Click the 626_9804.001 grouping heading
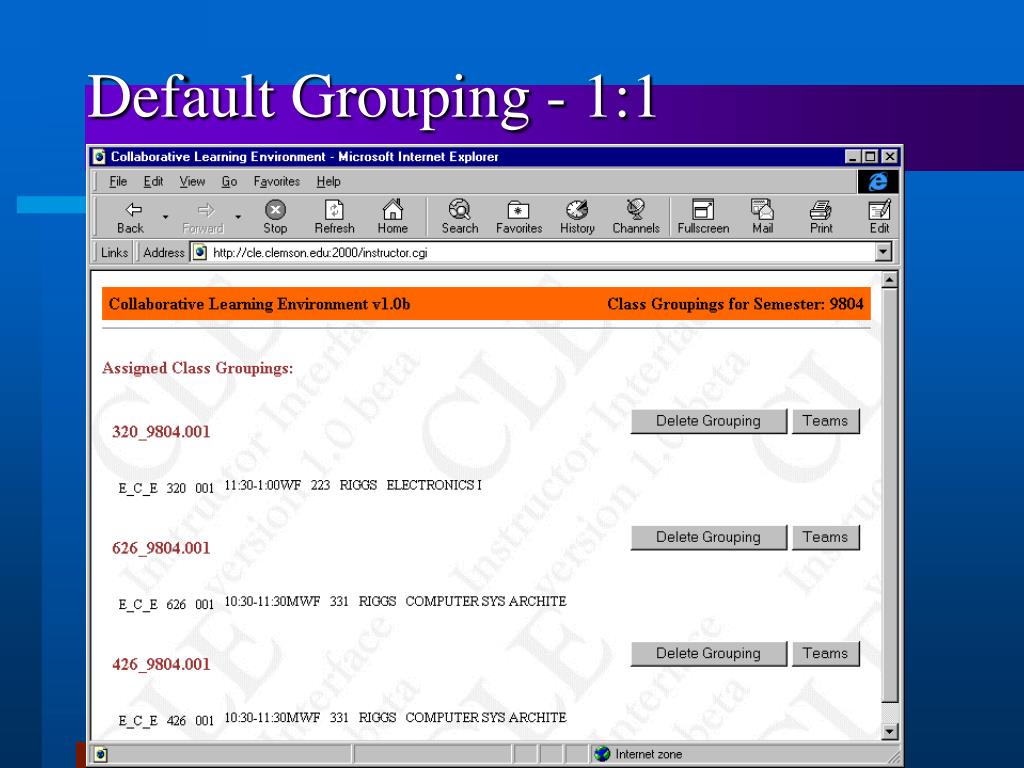This screenshot has width=1024, height=768. [161, 548]
